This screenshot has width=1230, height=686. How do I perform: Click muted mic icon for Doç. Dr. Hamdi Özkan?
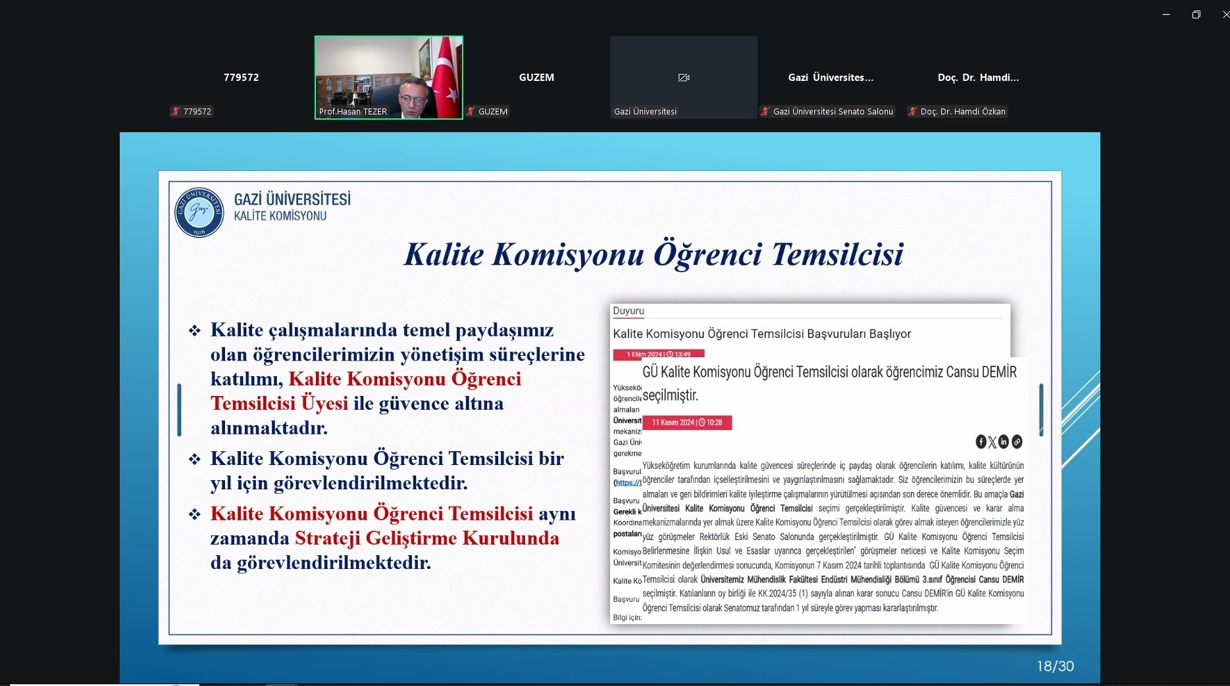[x=913, y=111]
